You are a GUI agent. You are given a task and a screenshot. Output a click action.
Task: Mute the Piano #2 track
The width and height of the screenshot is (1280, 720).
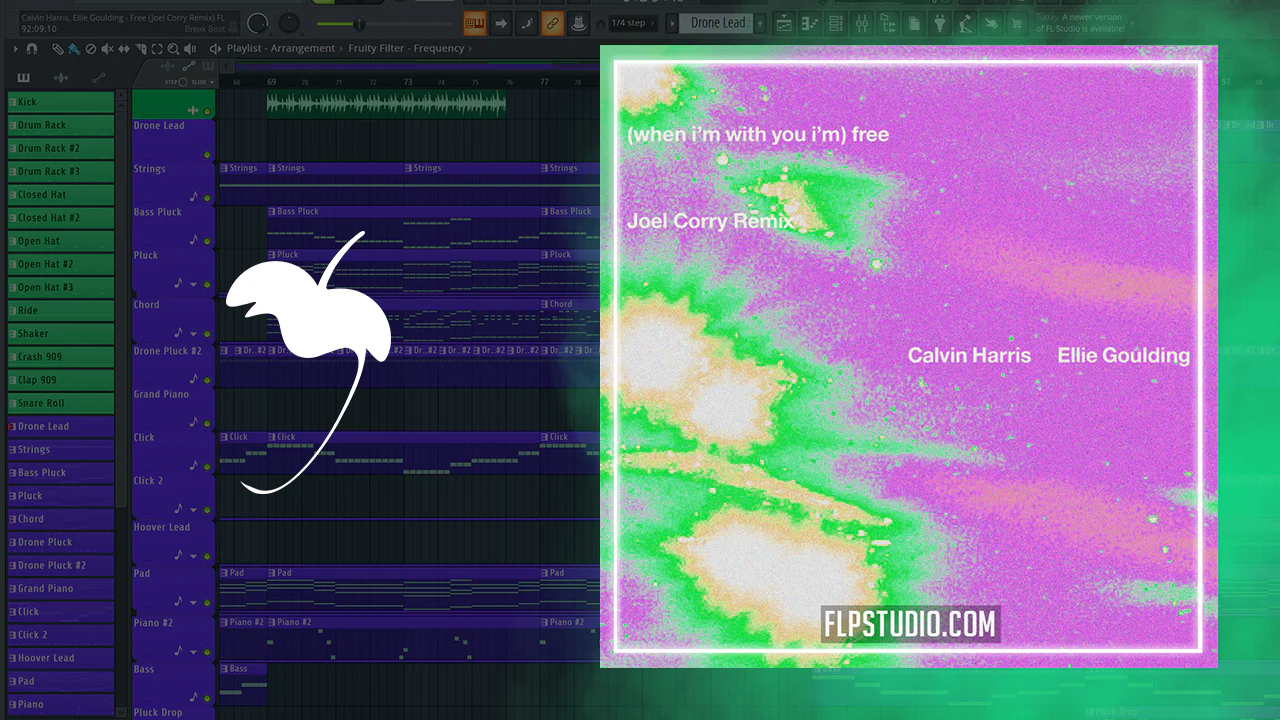pyautogui.click(x=207, y=651)
